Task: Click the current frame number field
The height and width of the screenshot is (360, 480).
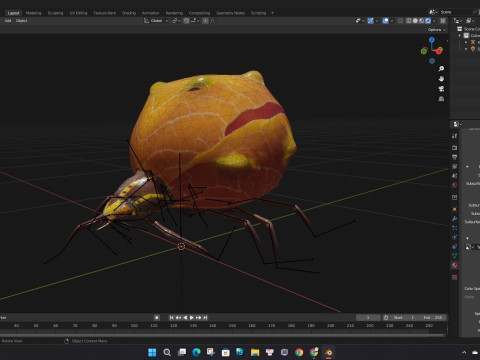Action: coord(368,318)
